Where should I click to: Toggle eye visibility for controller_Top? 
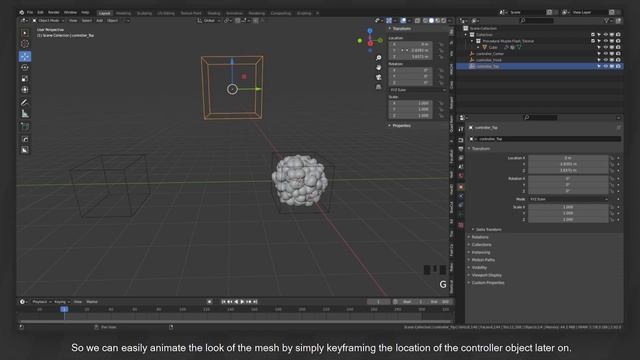605,66
